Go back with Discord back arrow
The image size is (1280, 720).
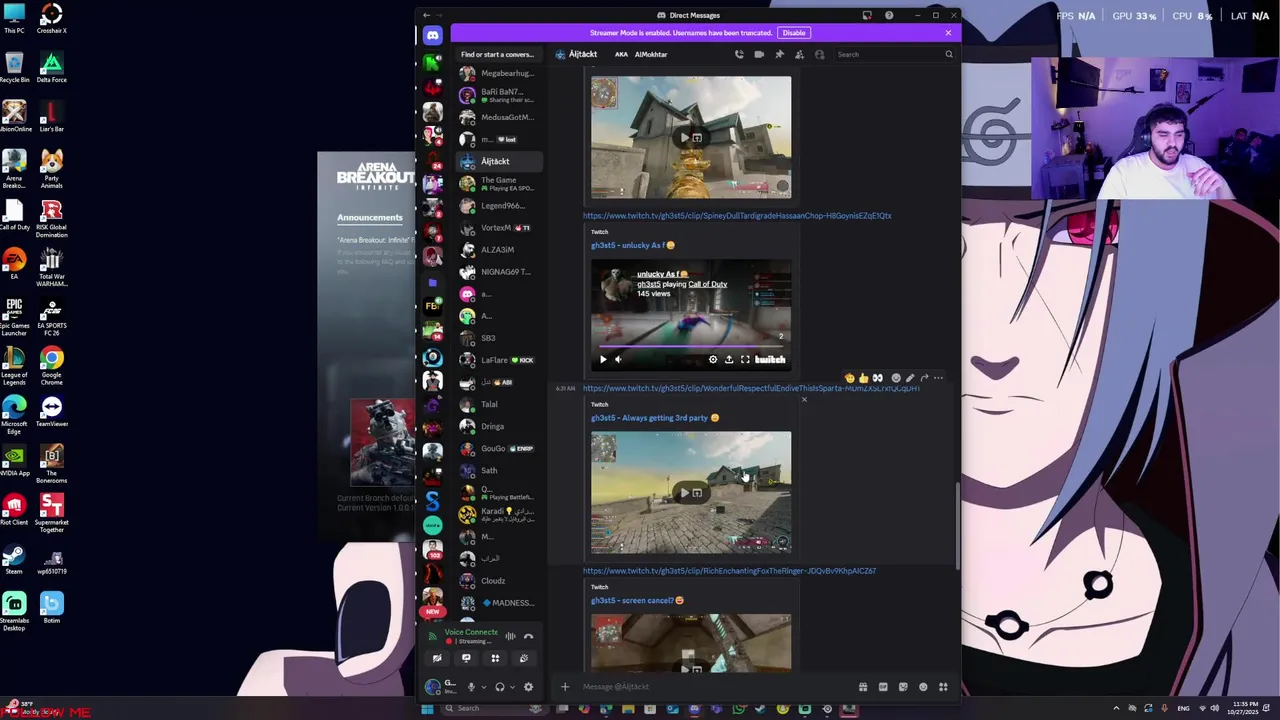[426, 15]
